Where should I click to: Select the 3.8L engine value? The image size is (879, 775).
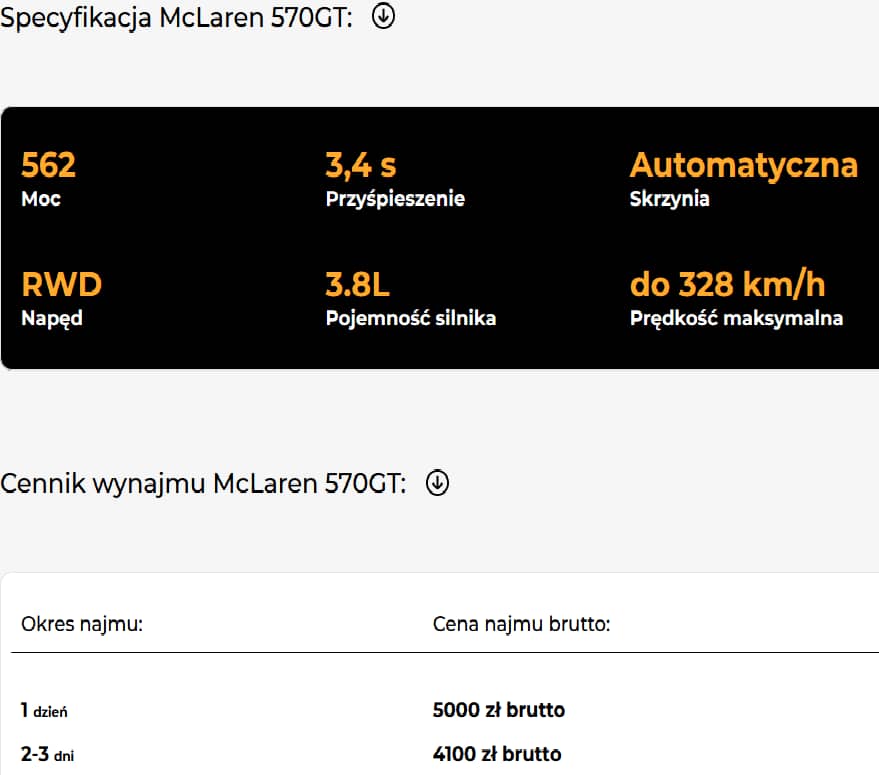click(x=357, y=285)
